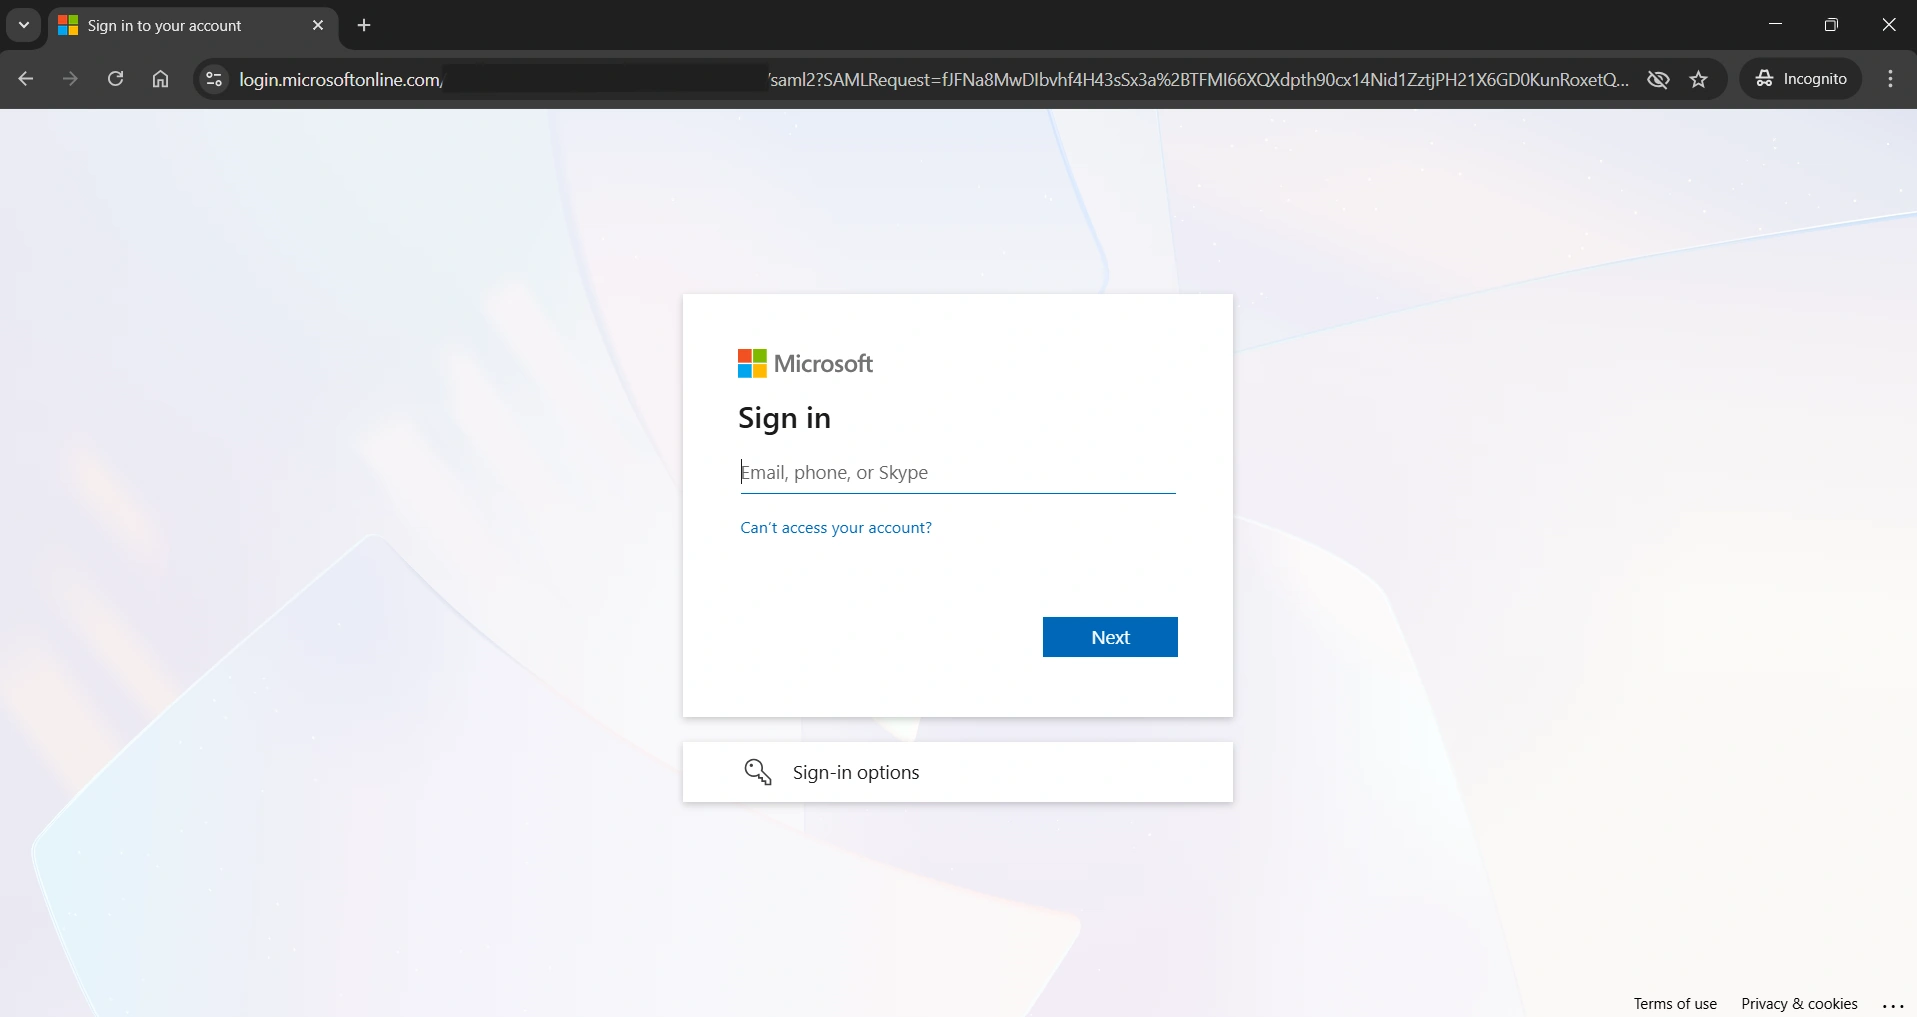
Task: Close the 'Sign in to your account' tab
Action: [318, 25]
